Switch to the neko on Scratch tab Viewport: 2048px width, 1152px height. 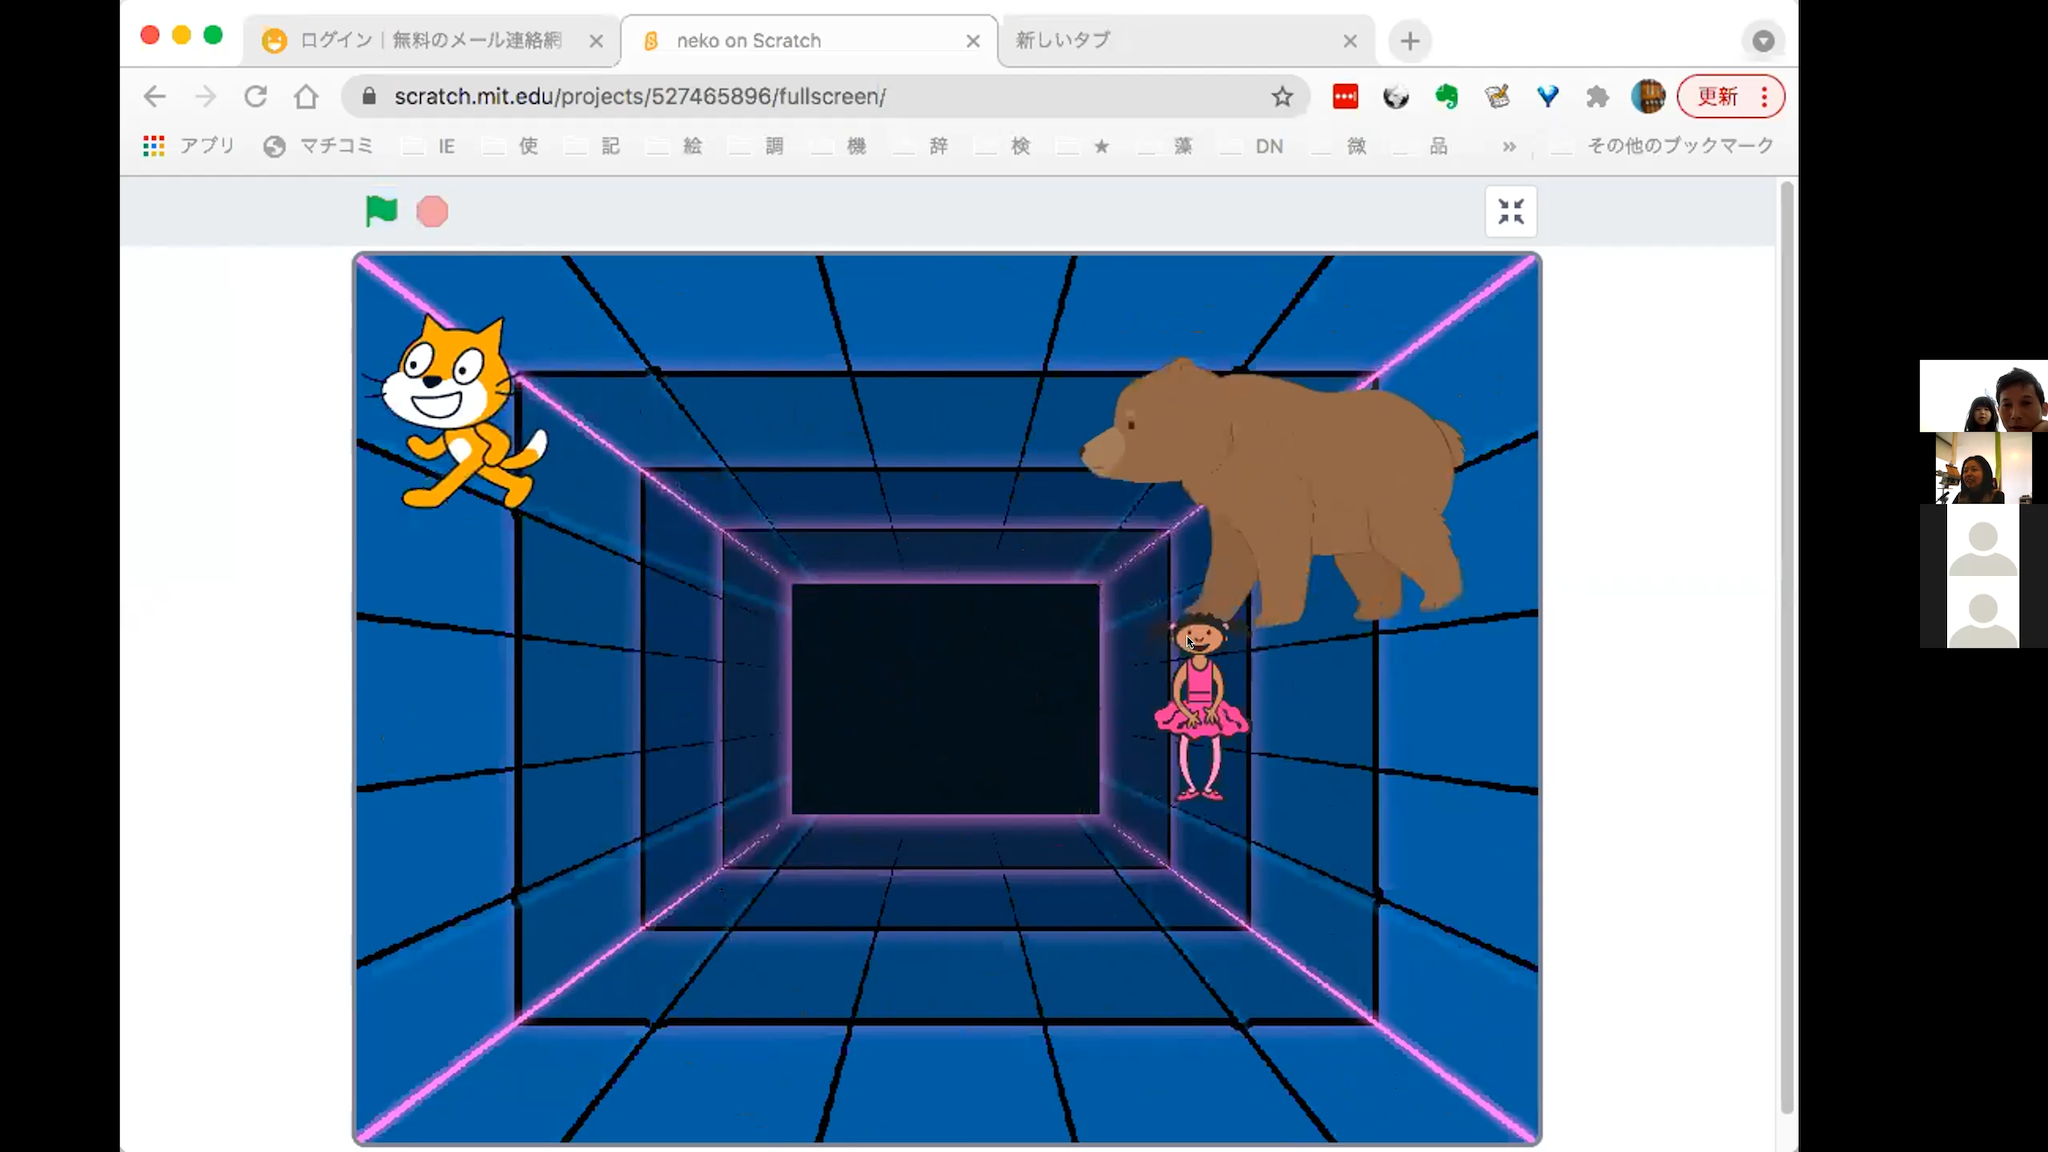808,40
